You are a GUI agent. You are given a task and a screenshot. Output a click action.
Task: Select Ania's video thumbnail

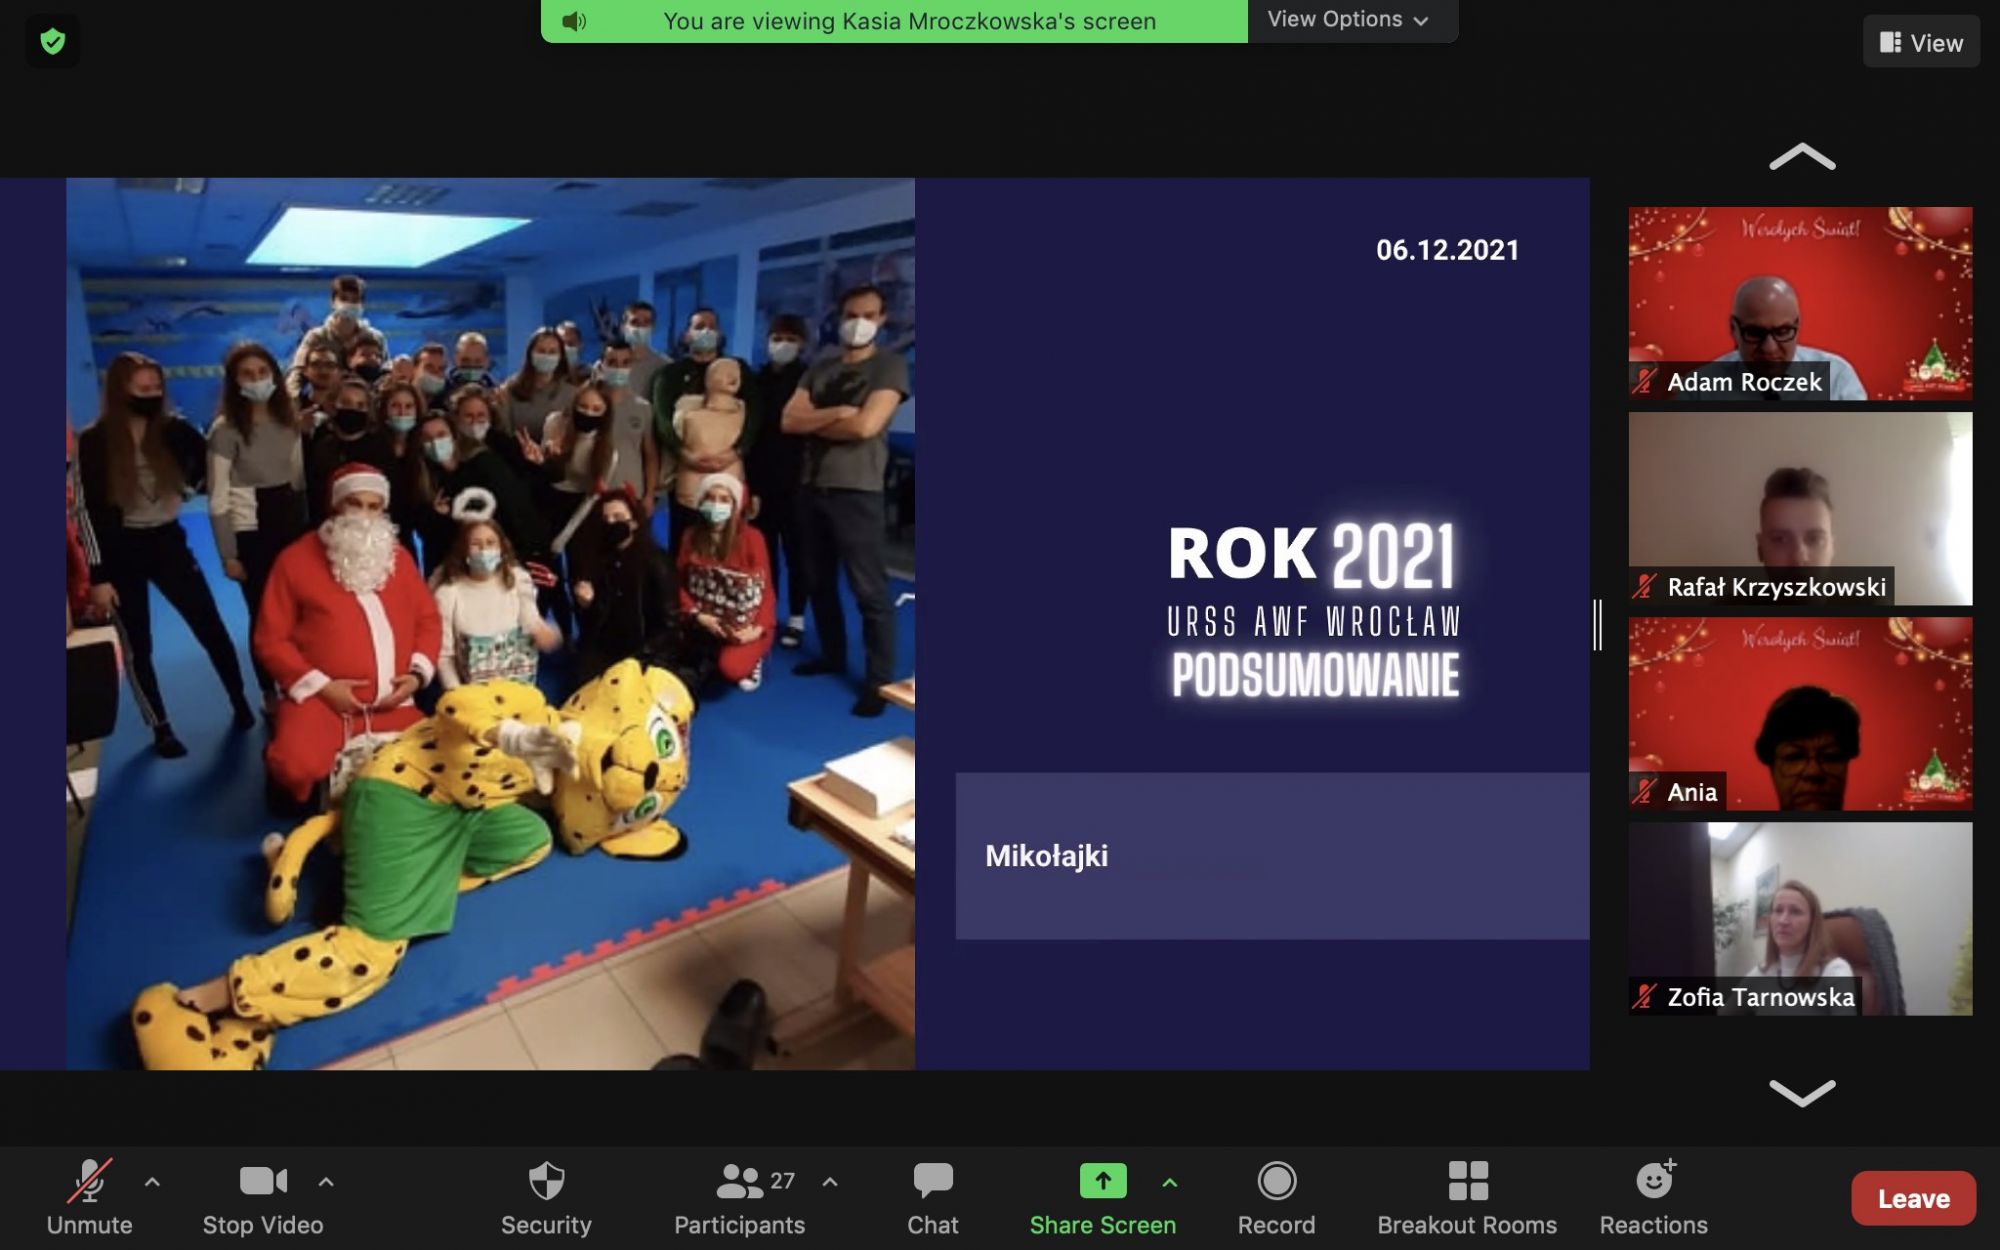click(x=1800, y=713)
